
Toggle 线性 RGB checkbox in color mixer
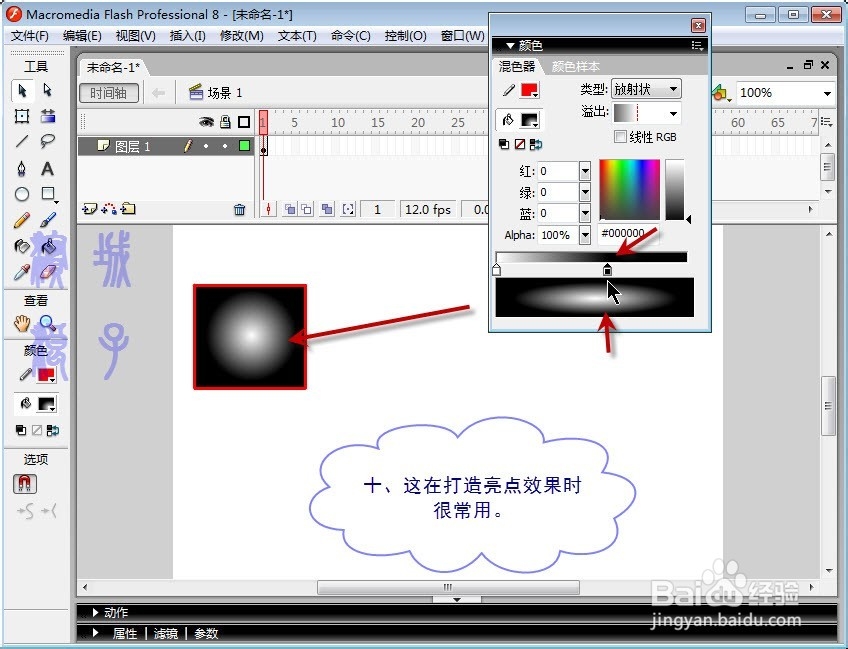pyautogui.click(x=620, y=136)
